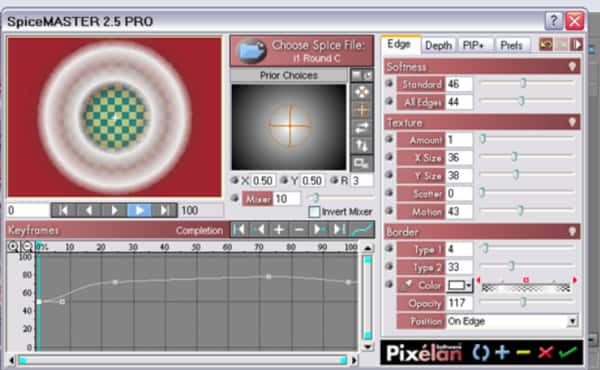Screen dimensions: 600x370
Task: Switch to the Depth tab
Action: pos(439,45)
